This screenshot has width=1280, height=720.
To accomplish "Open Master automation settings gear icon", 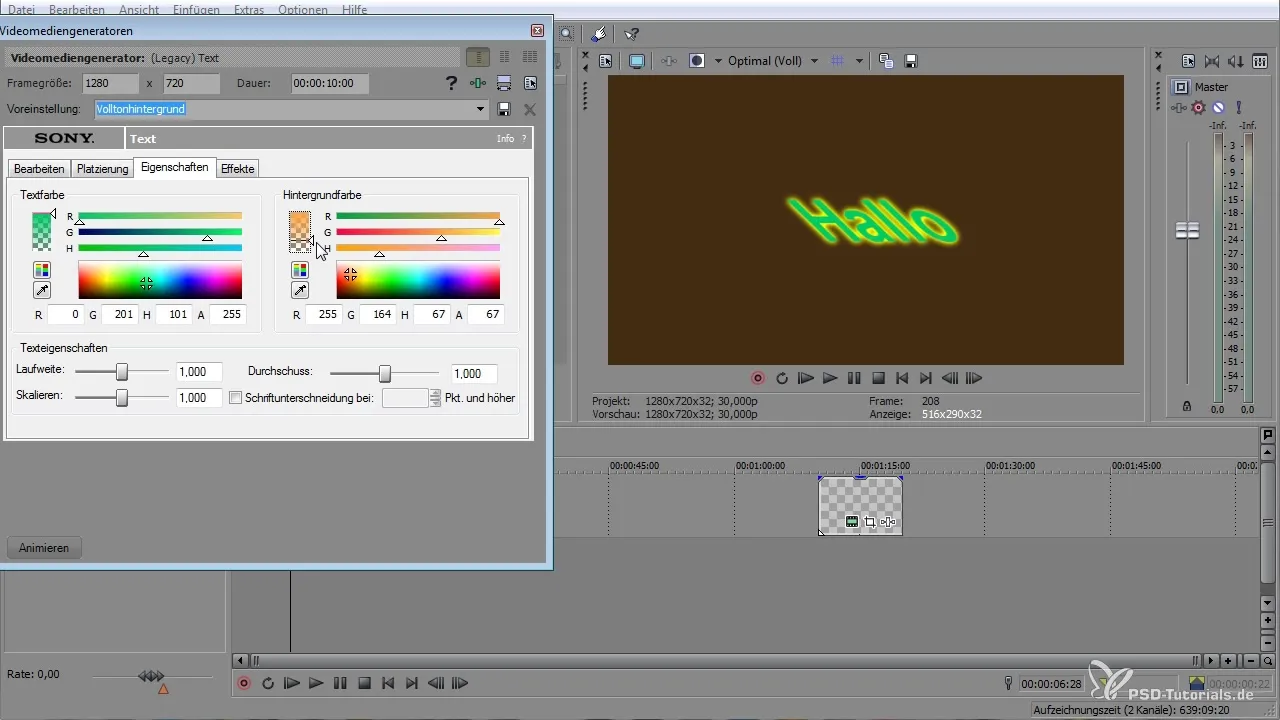I will pyautogui.click(x=1199, y=107).
